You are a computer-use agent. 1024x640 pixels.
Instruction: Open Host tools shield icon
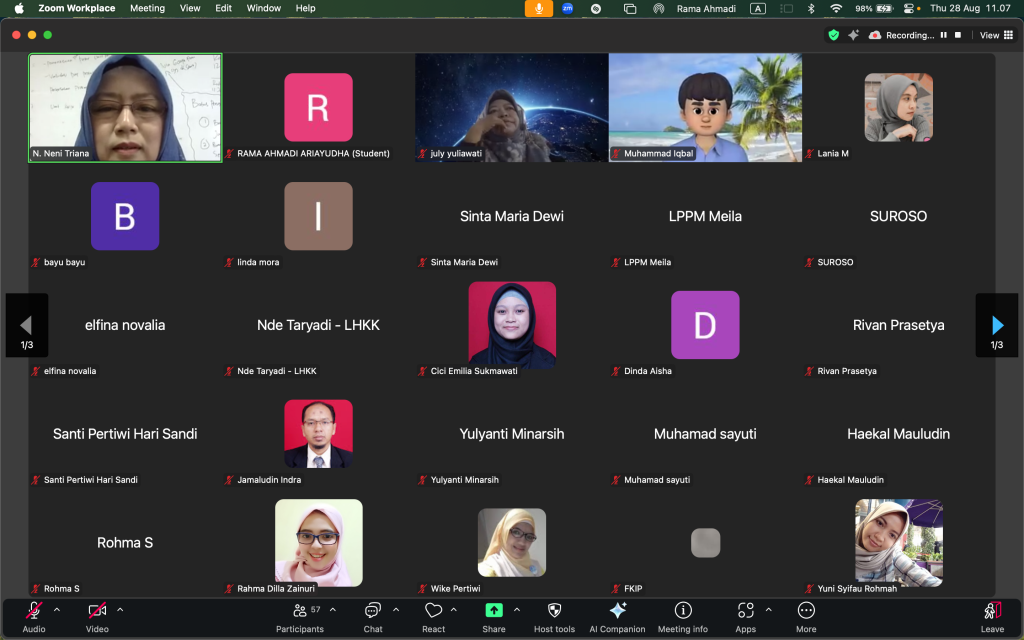coord(554,616)
